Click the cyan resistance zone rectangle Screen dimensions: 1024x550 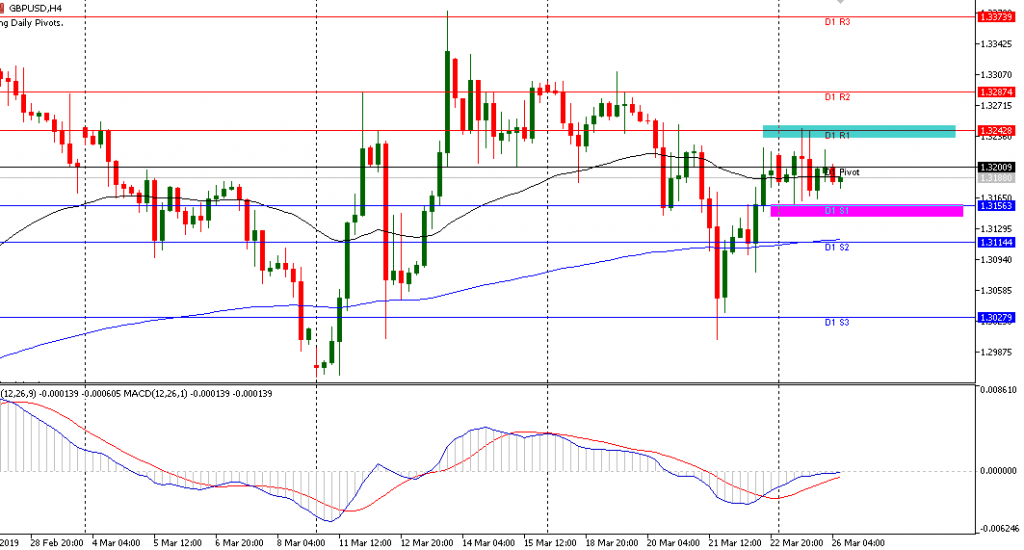pos(858,131)
